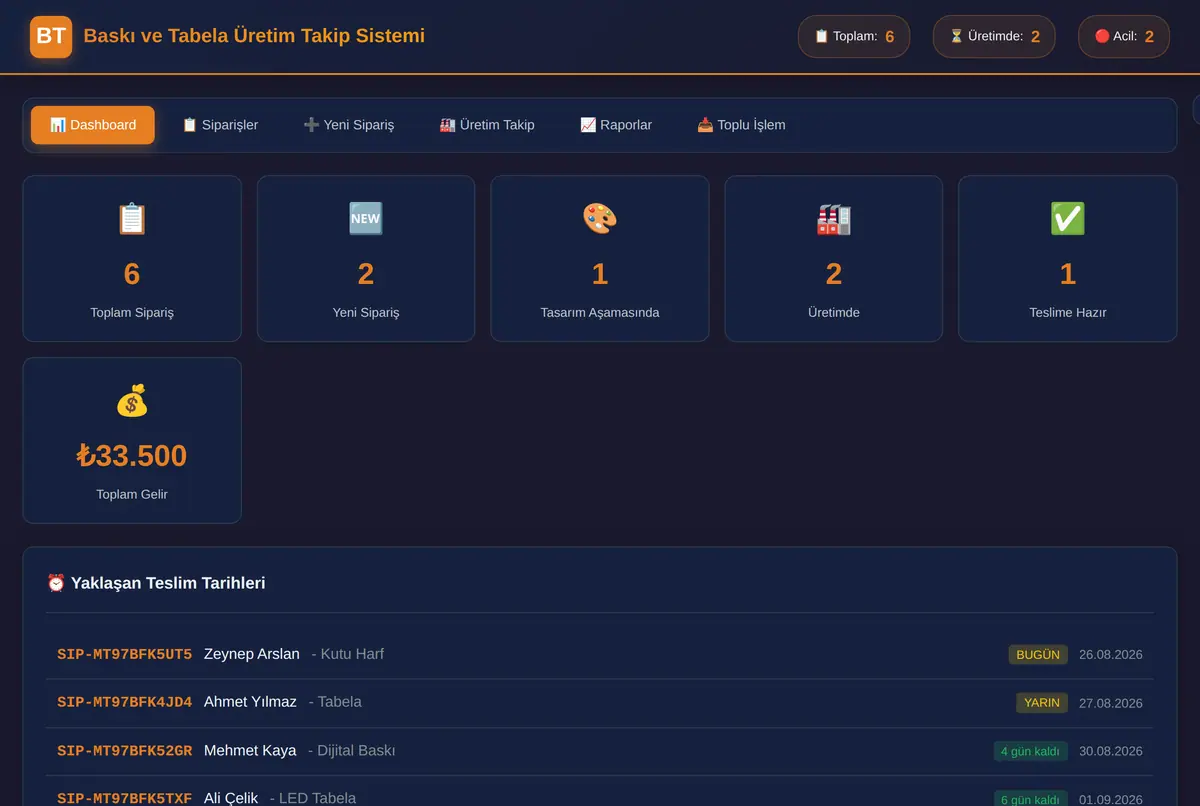Click the NEW icon in Yeni Sipariş card

366,219
